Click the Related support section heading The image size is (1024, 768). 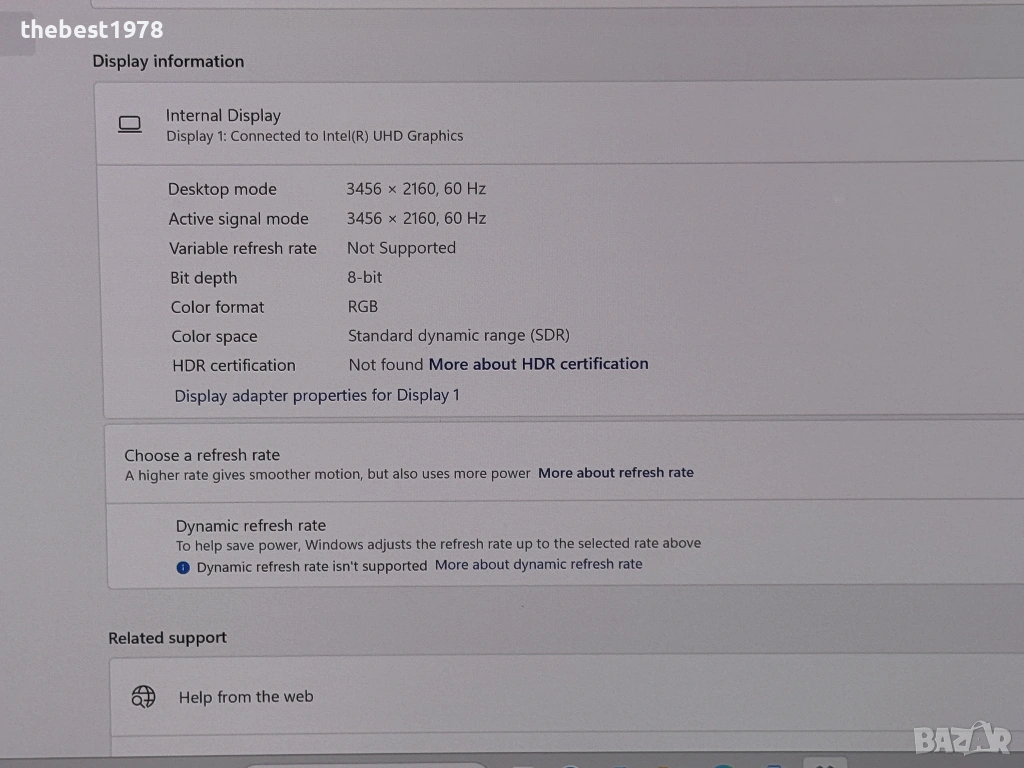[167, 638]
